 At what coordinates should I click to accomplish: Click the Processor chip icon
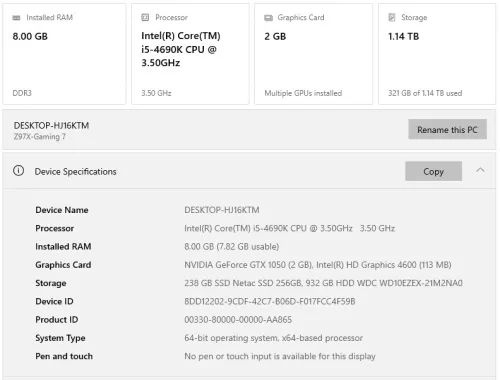145,17
